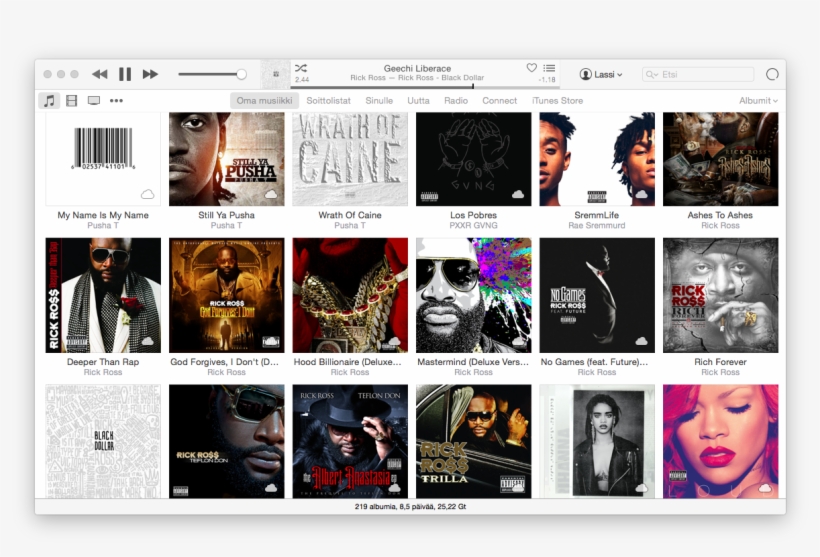Select the Oma musiikki tab
This screenshot has height=557, width=820.
point(264,100)
